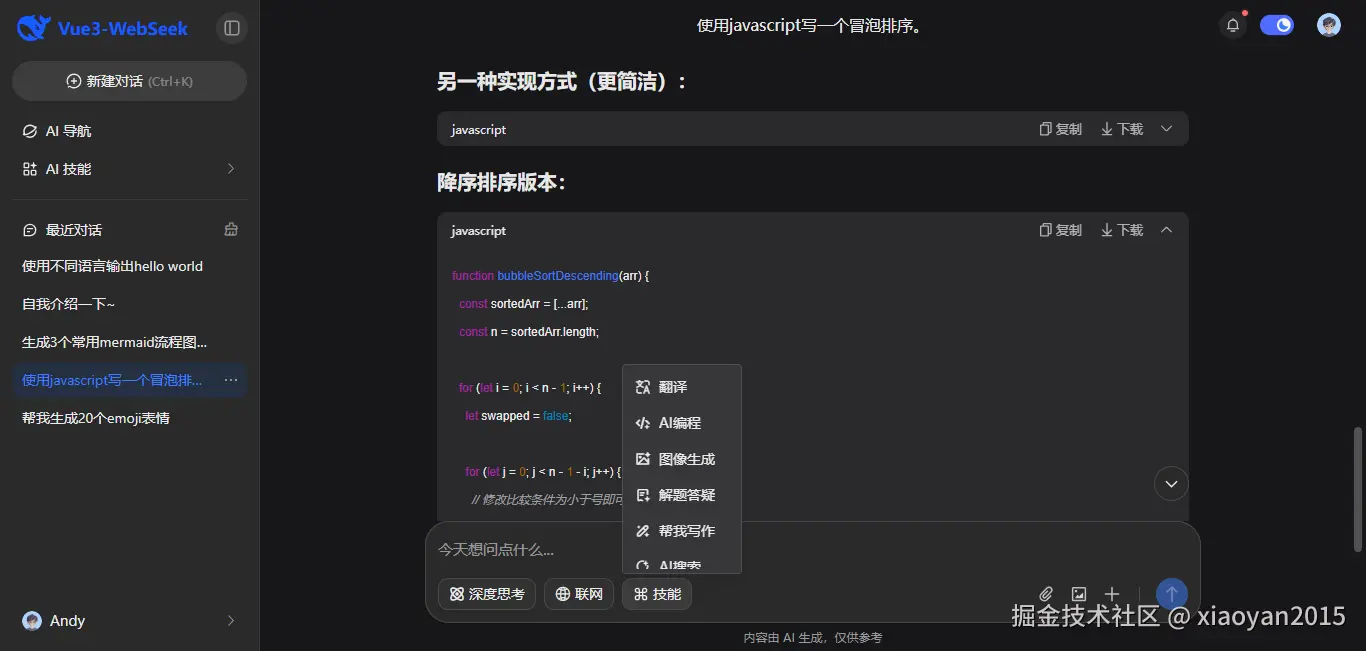
Task: Expand the AI 技能 sidebar section
Action: click(129, 168)
